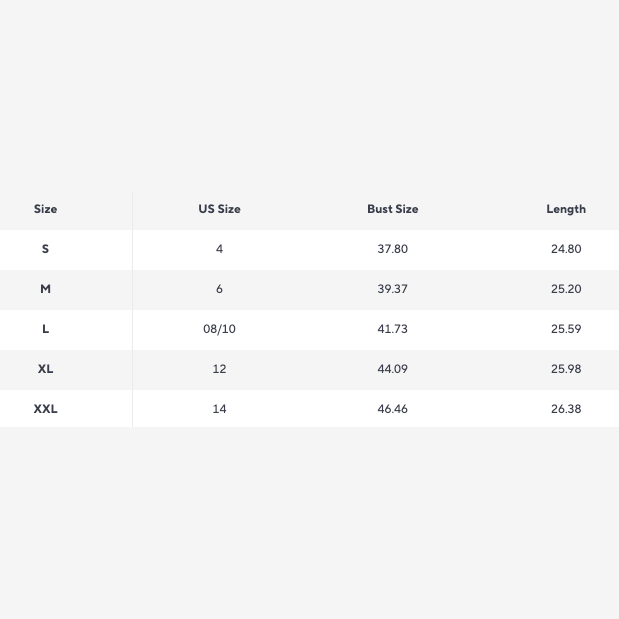Click length value 25.98
Screen dimensions: 619x619
click(565, 369)
